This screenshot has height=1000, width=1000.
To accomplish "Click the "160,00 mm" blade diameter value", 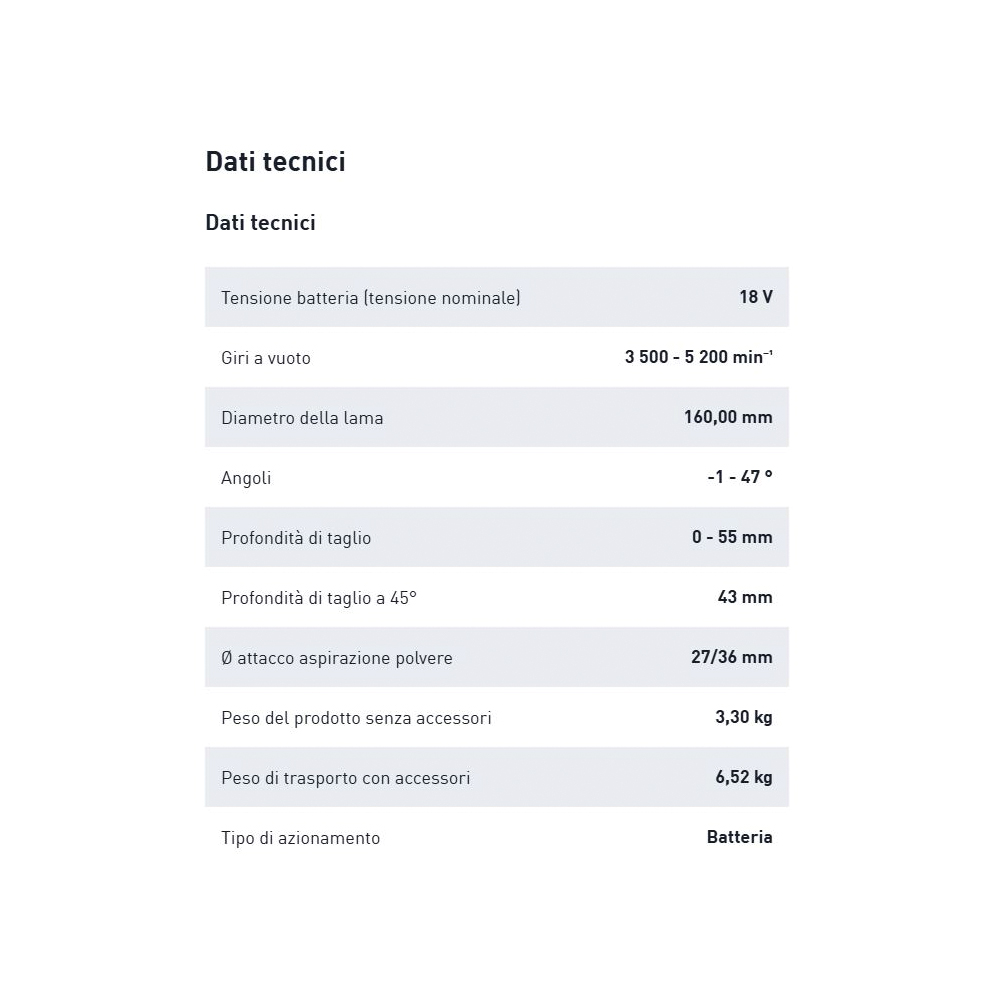I will [728, 417].
